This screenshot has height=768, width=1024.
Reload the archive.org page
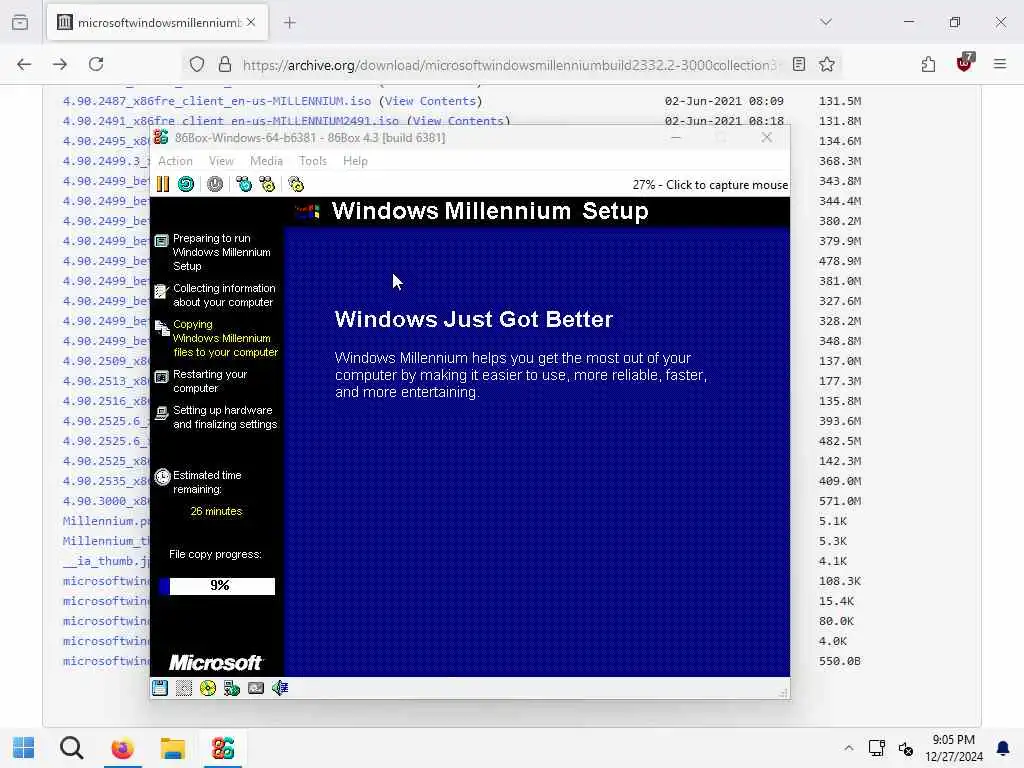(96, 64)
